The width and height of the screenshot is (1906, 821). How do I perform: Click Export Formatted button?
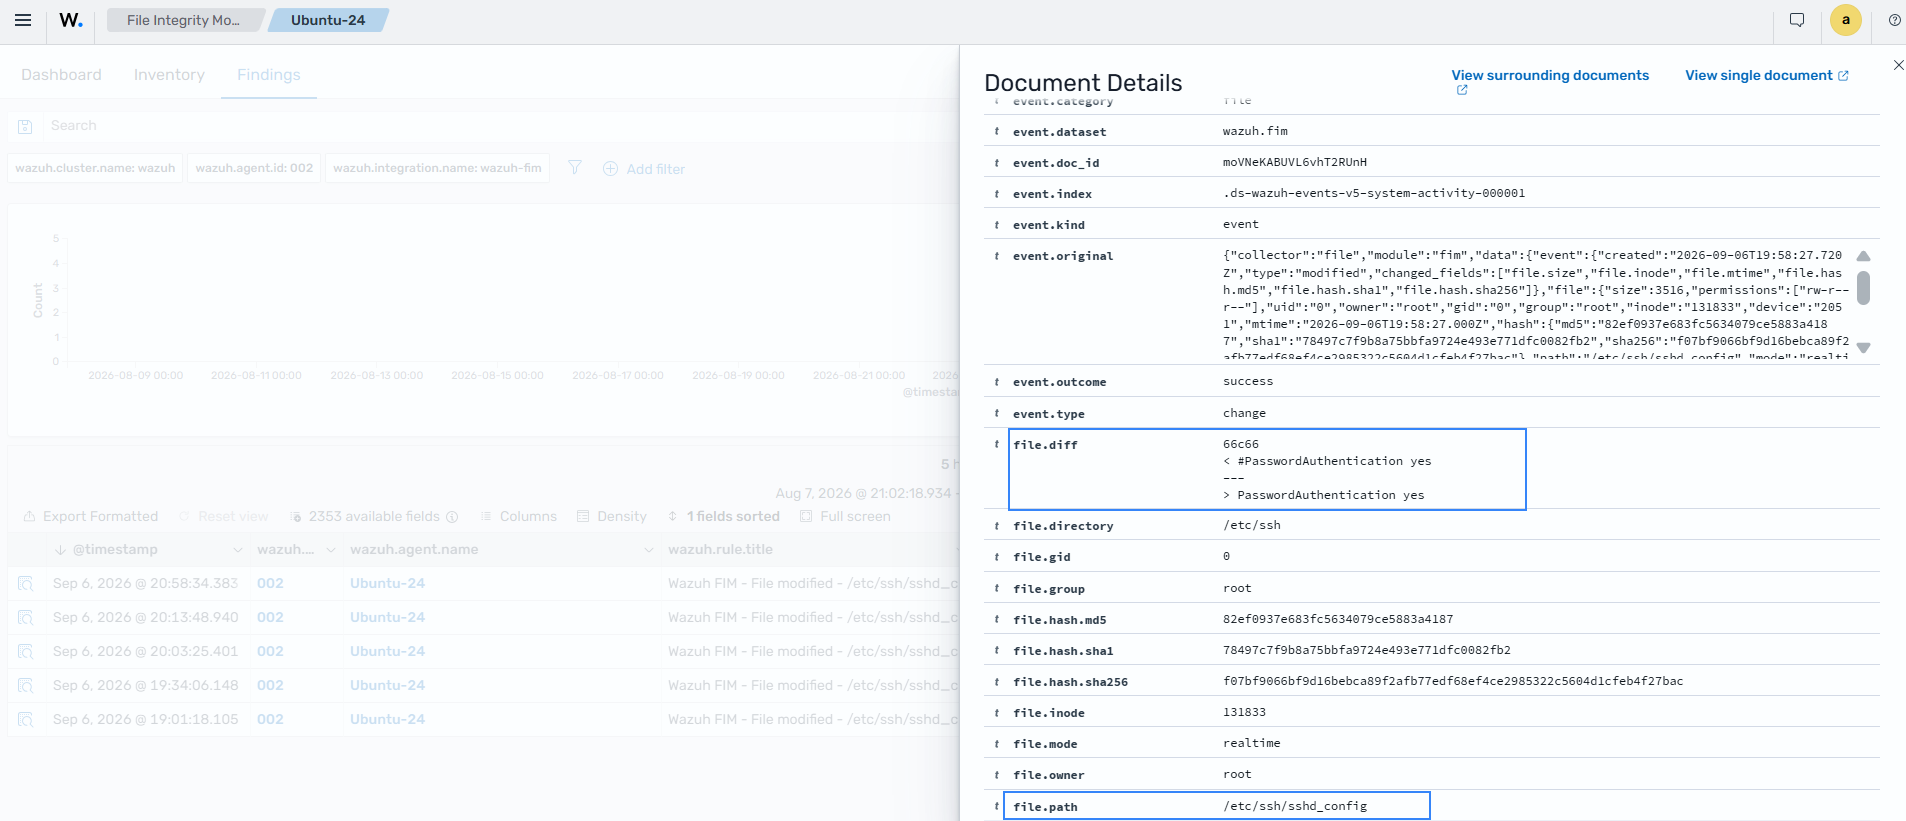[x=91, y=517]
